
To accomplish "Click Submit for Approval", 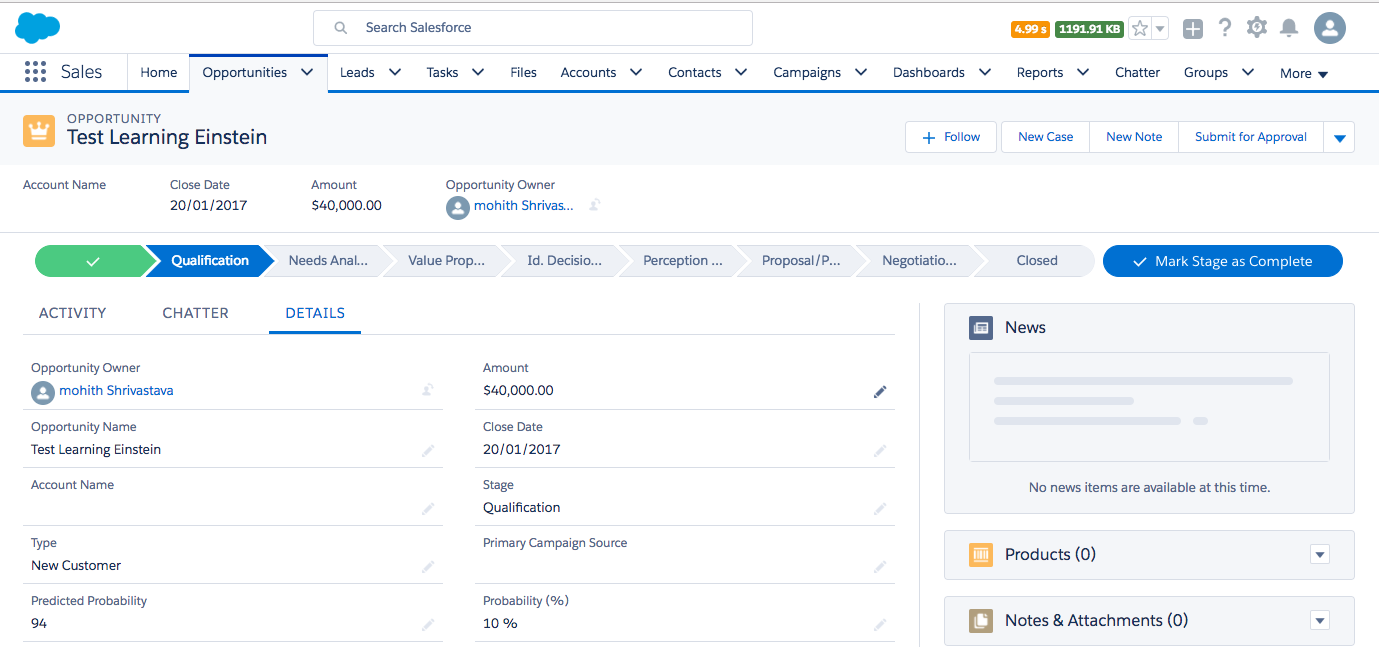I will point(1251,137).
